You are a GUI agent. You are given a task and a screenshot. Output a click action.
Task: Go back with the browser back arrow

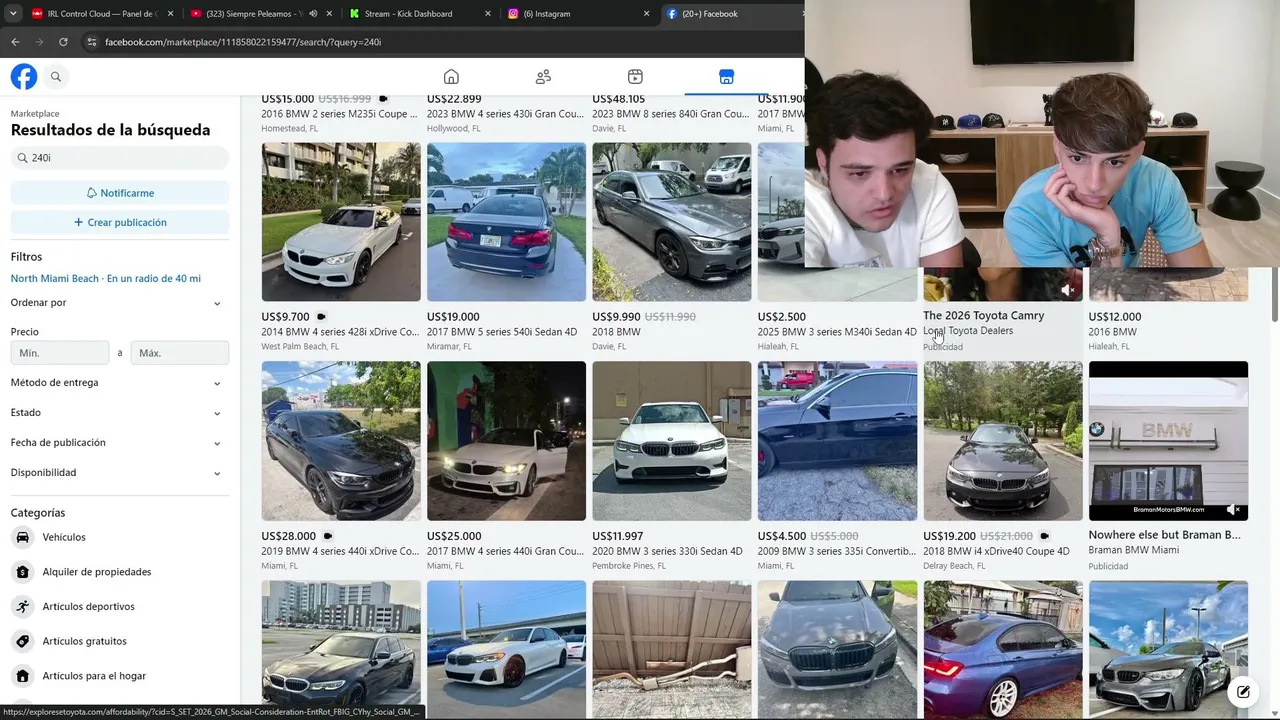15,42
